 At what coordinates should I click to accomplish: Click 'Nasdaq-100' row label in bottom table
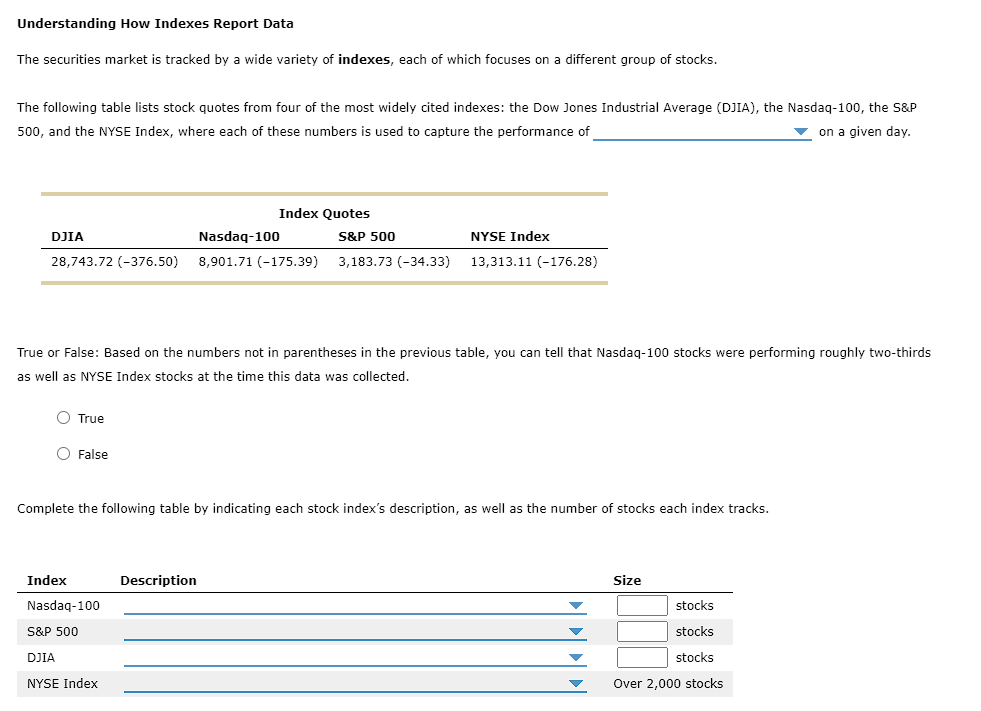[x=63, y=605]
